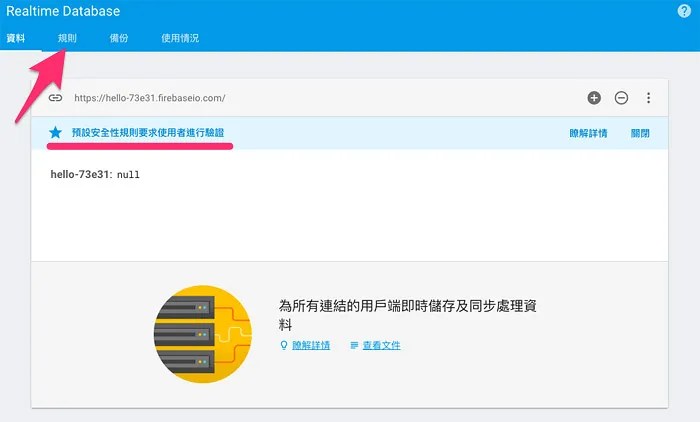The image size is (700, 422).
Task: Click the link icon beside database URL
Action: pyautogui.click(x=55, y=98)
